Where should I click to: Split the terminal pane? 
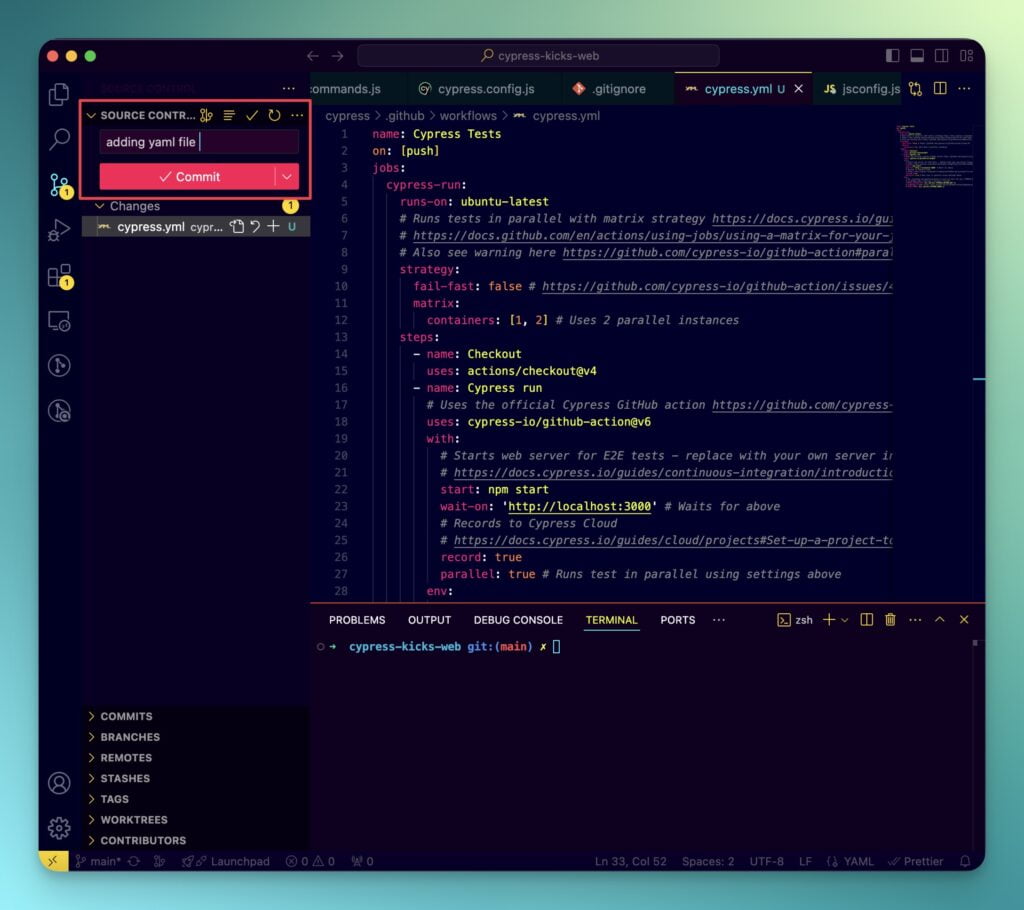867,619
